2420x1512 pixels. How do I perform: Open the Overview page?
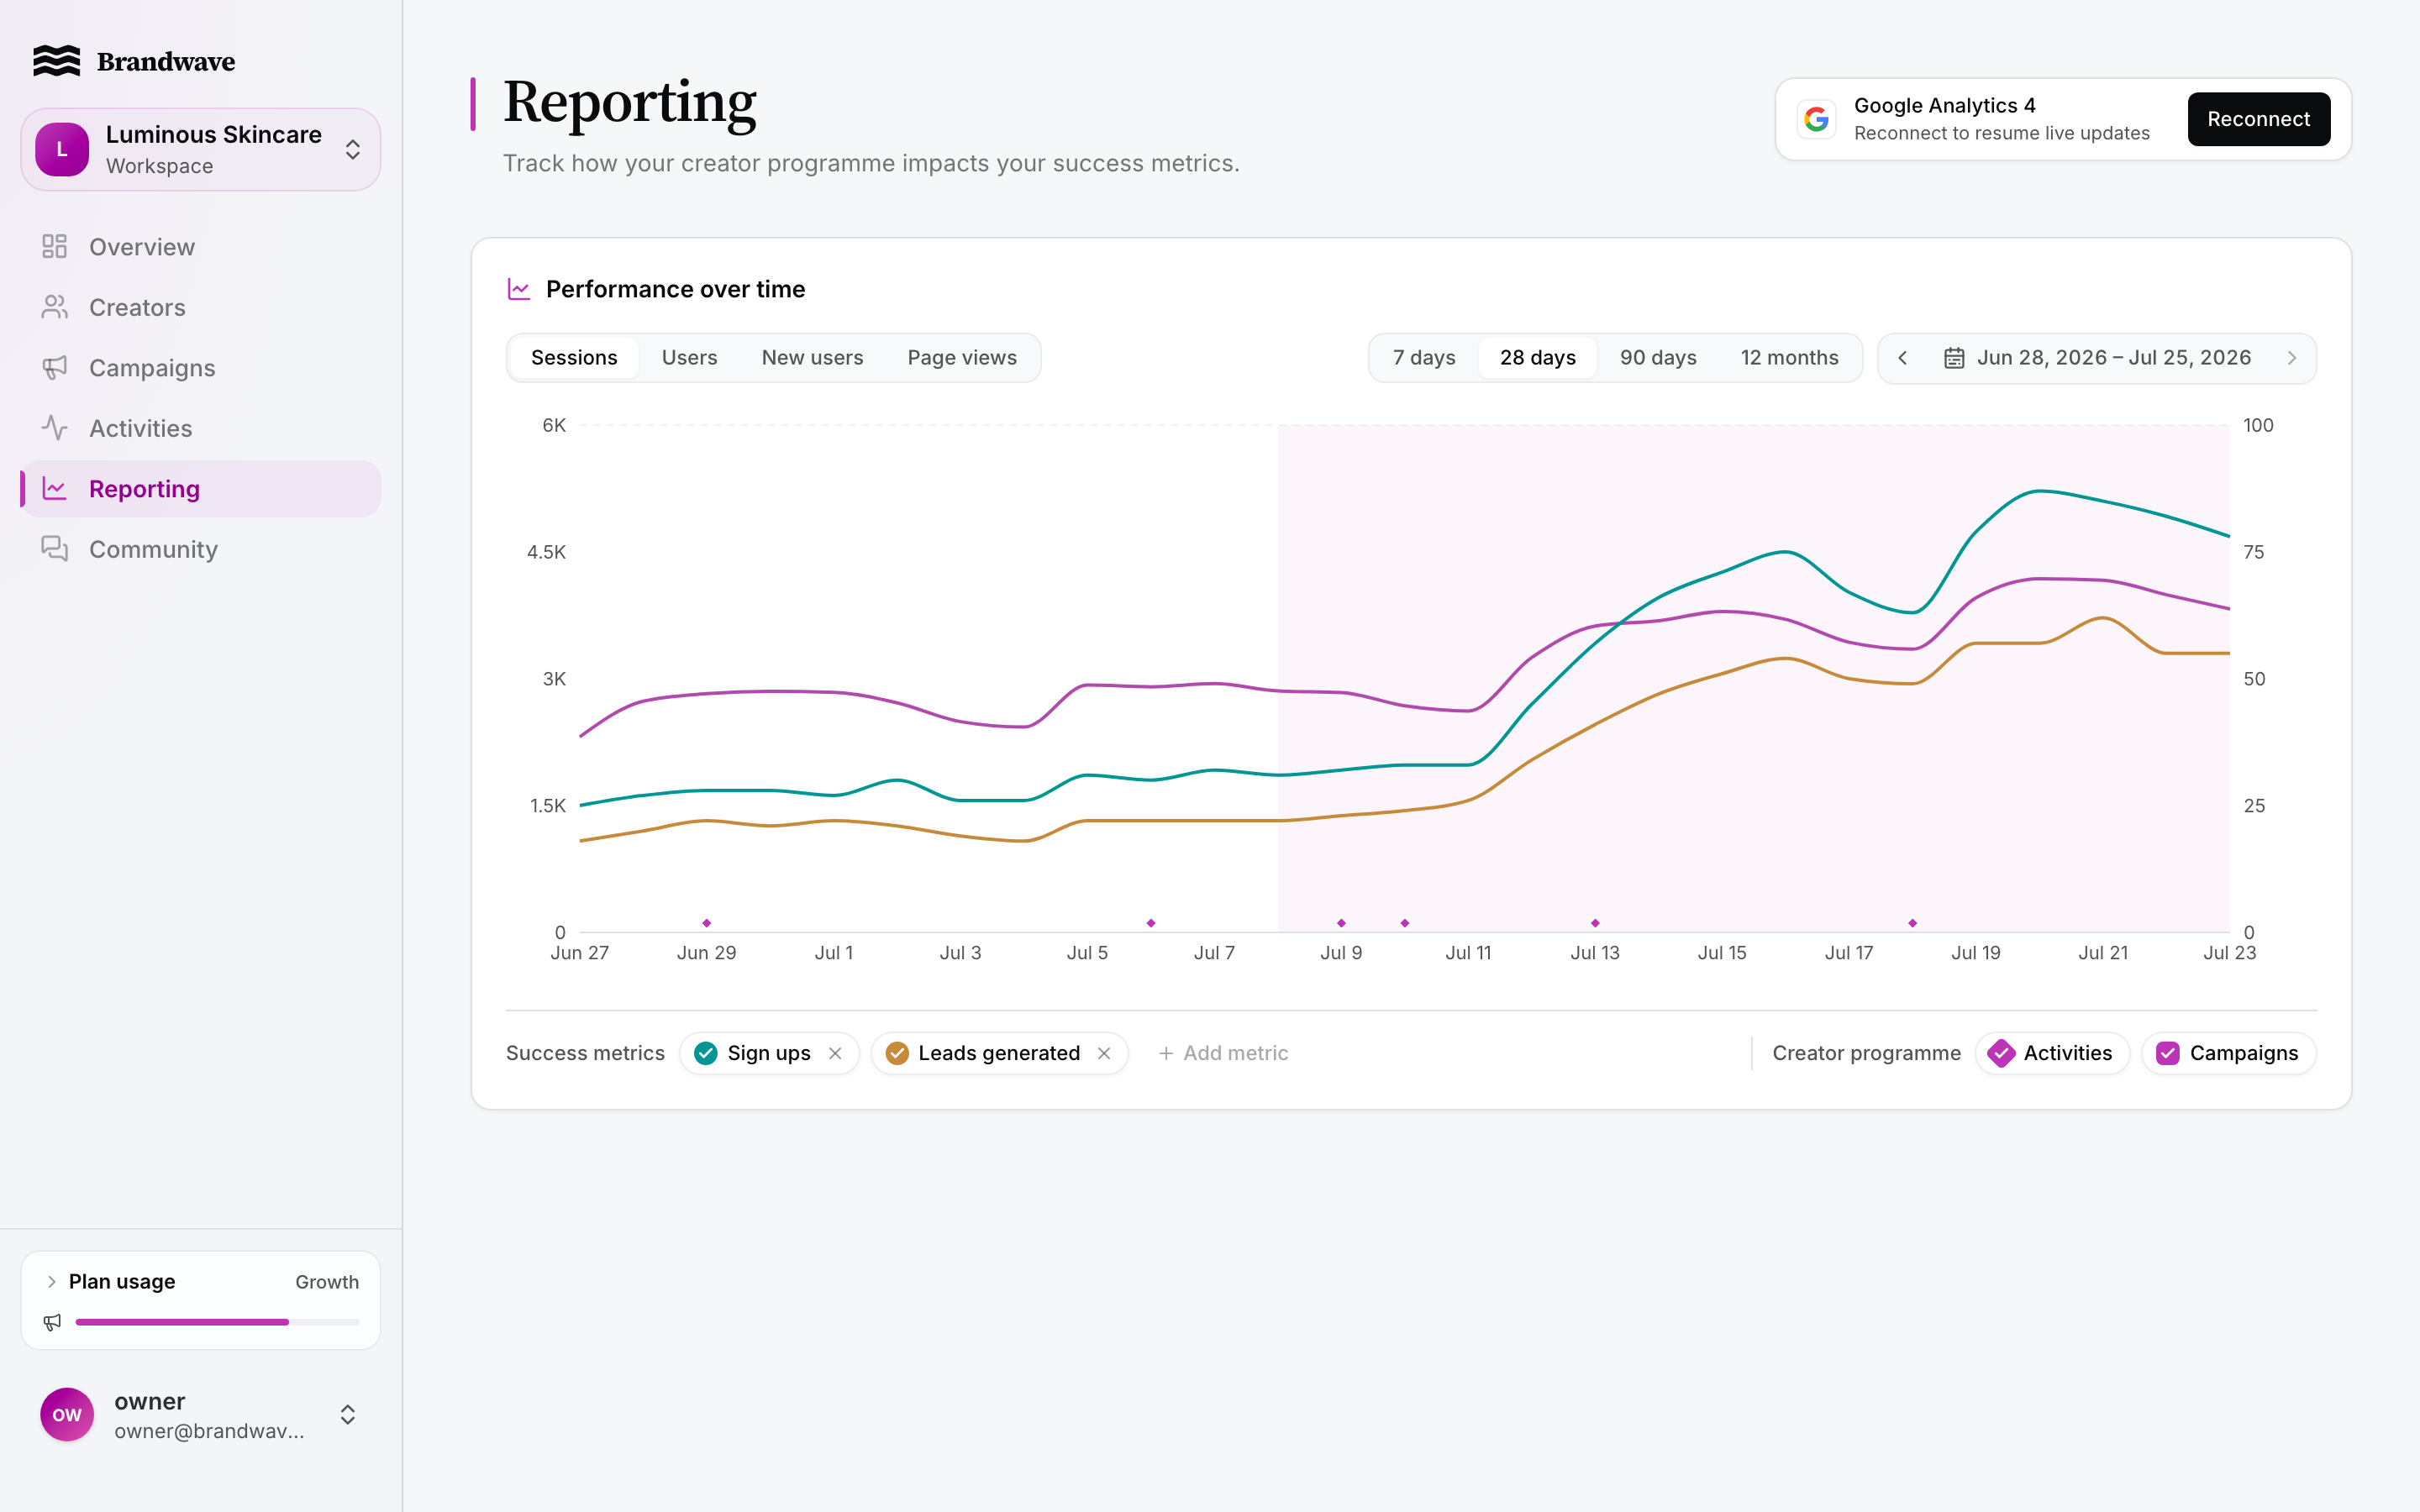tap(201, 247)
